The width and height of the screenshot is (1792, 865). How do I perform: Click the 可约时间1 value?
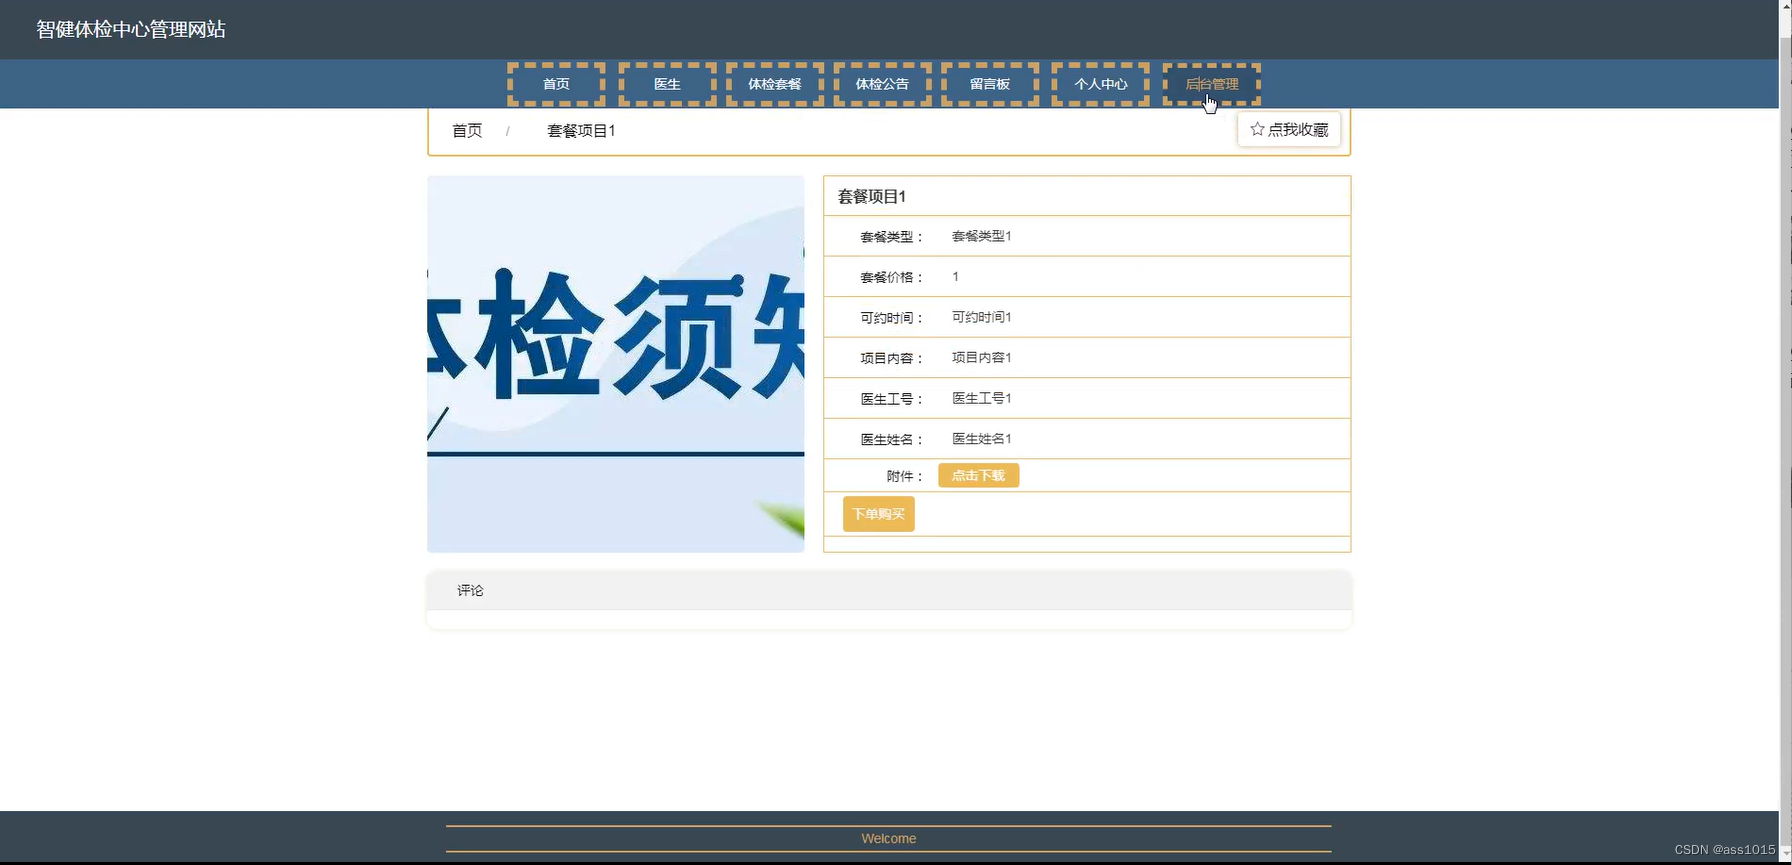pyautogui.click(x=981, y=318)
